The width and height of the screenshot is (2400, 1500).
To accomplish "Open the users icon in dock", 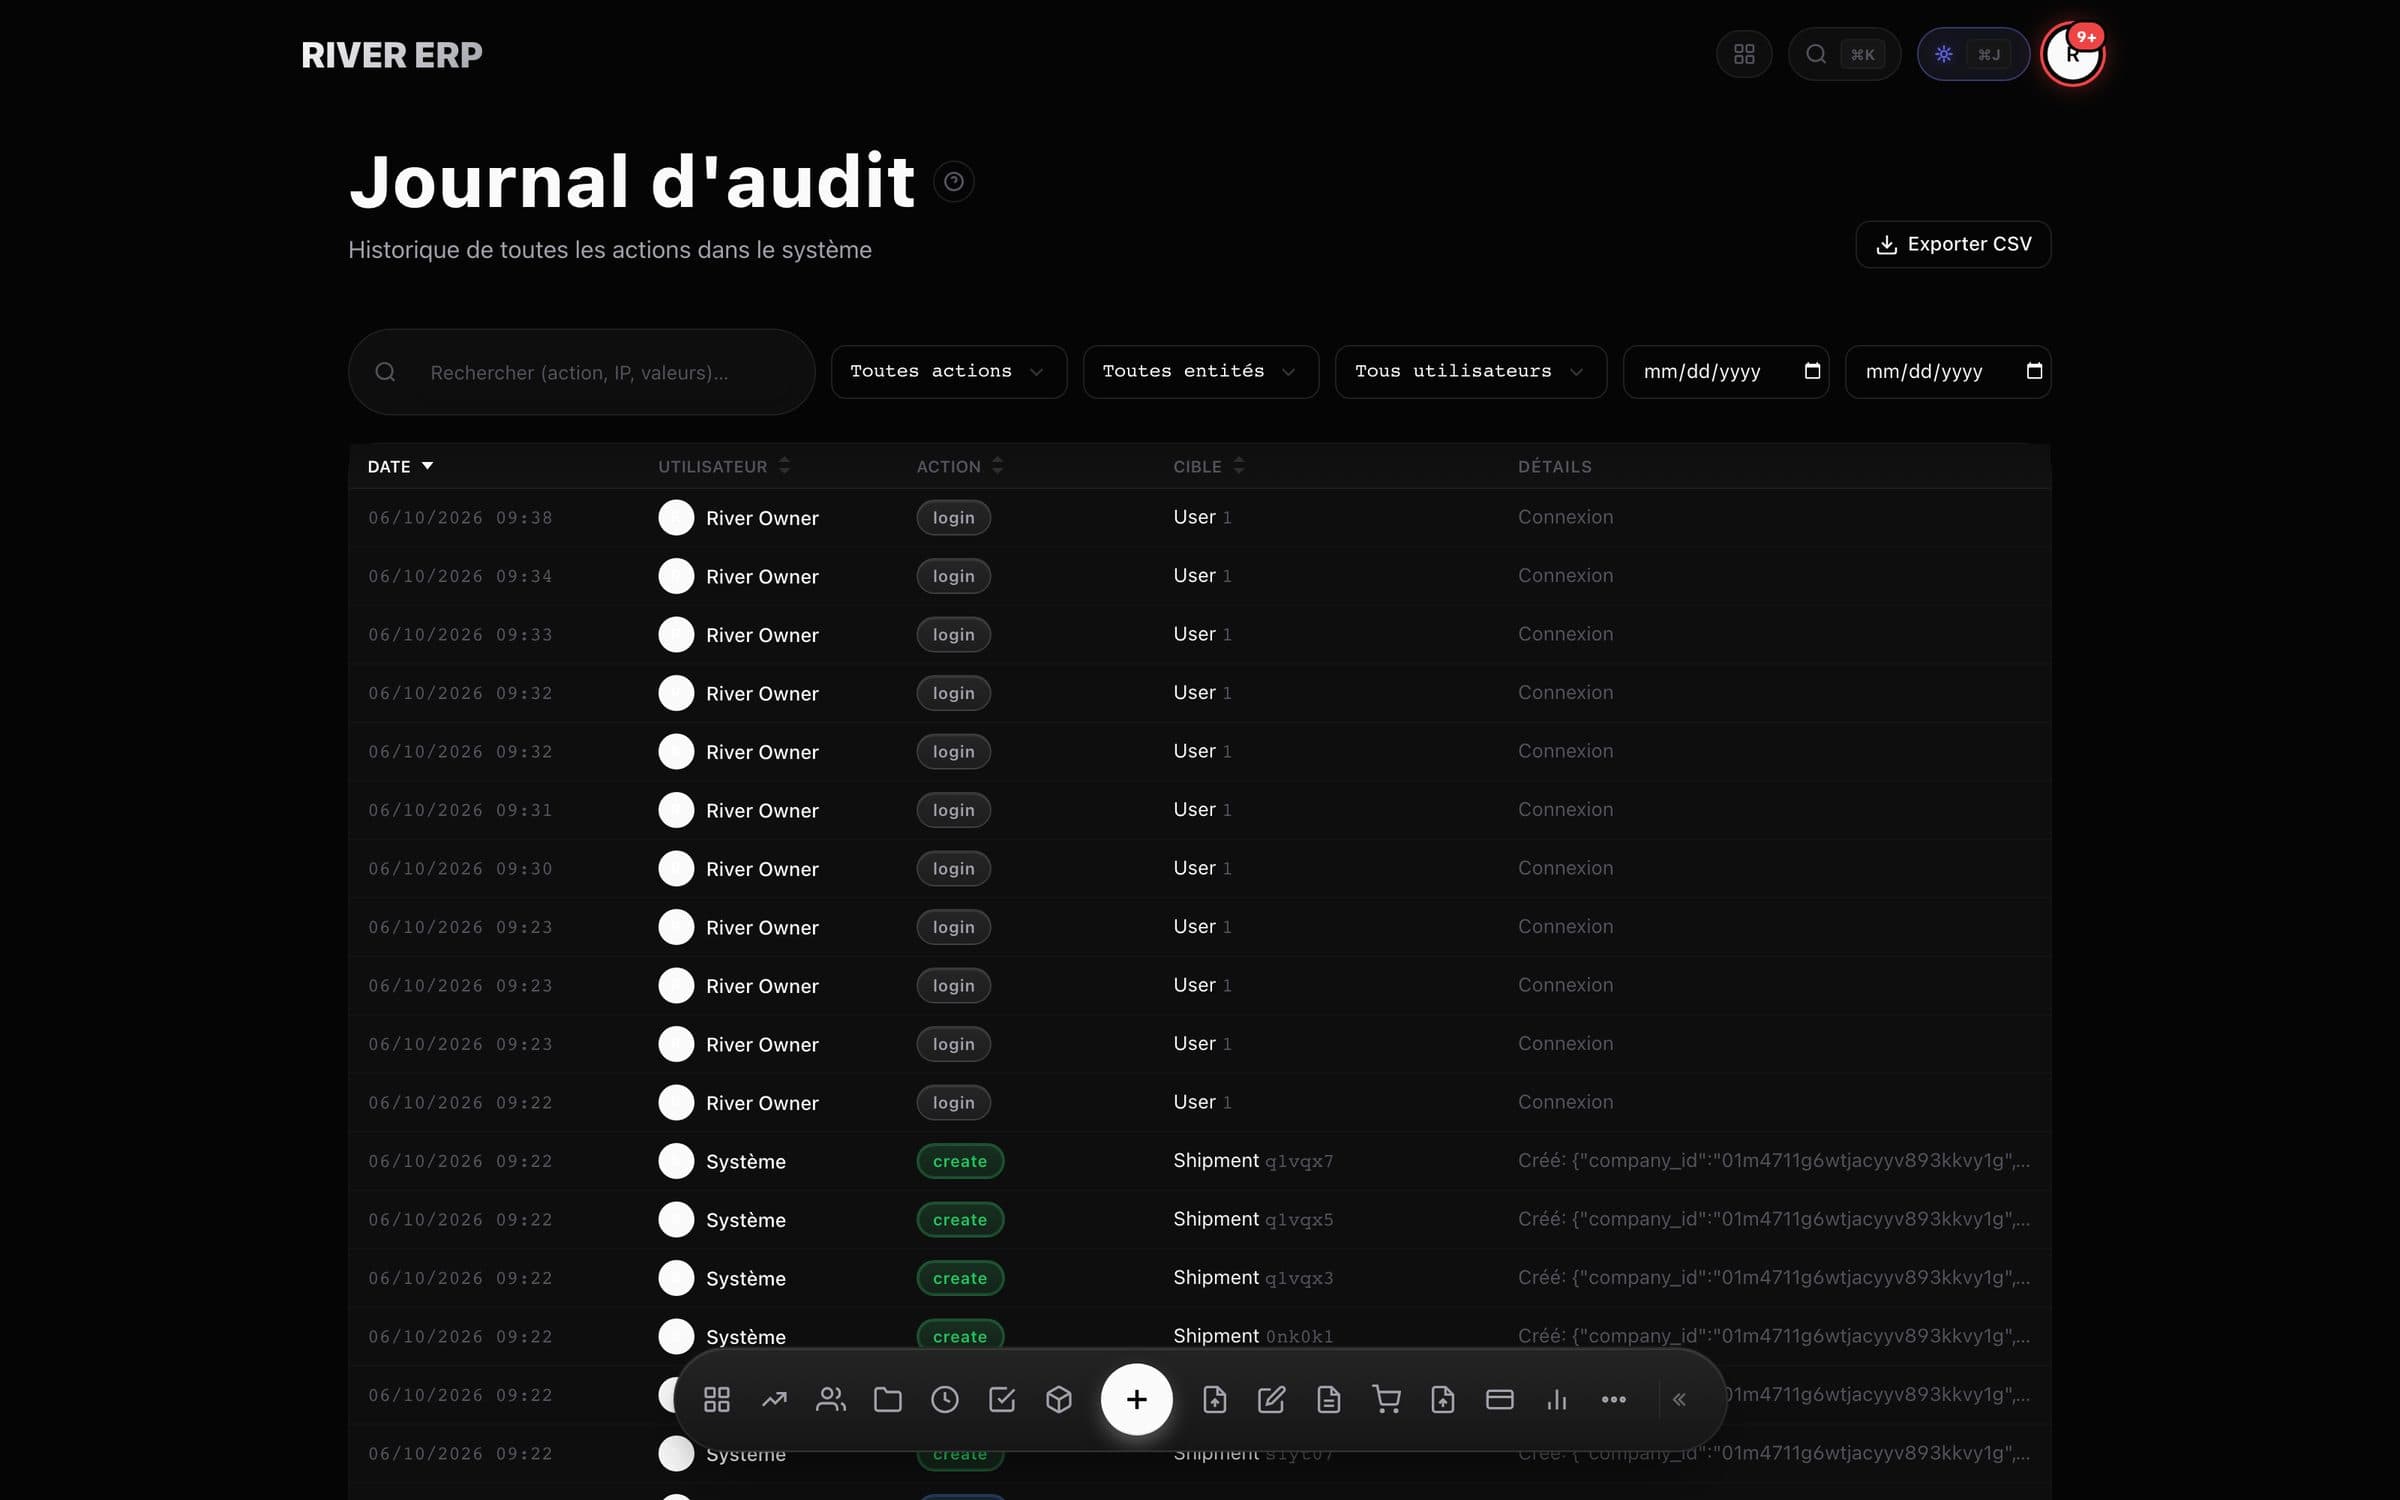I will [x=831, y=1399].
